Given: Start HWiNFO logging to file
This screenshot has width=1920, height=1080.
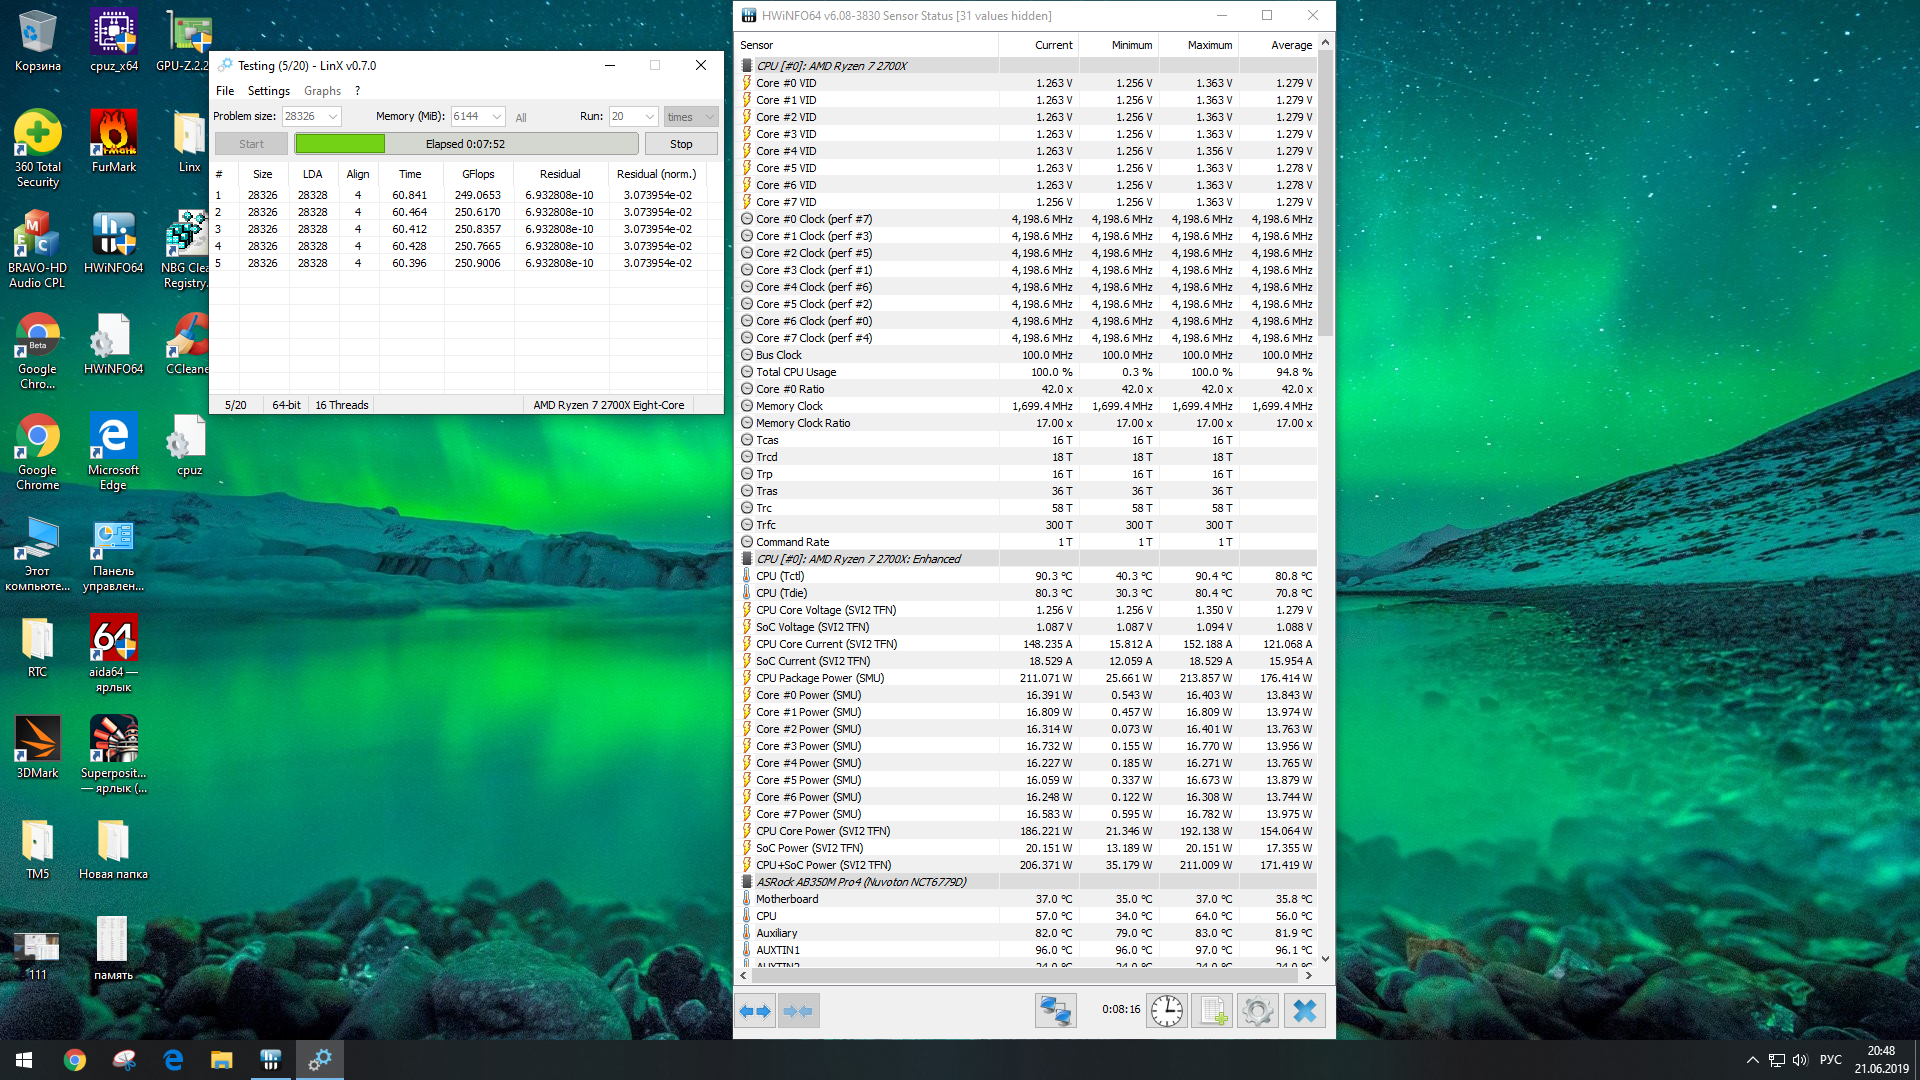Looking at the screenshot, I should coord(1212,1011).
